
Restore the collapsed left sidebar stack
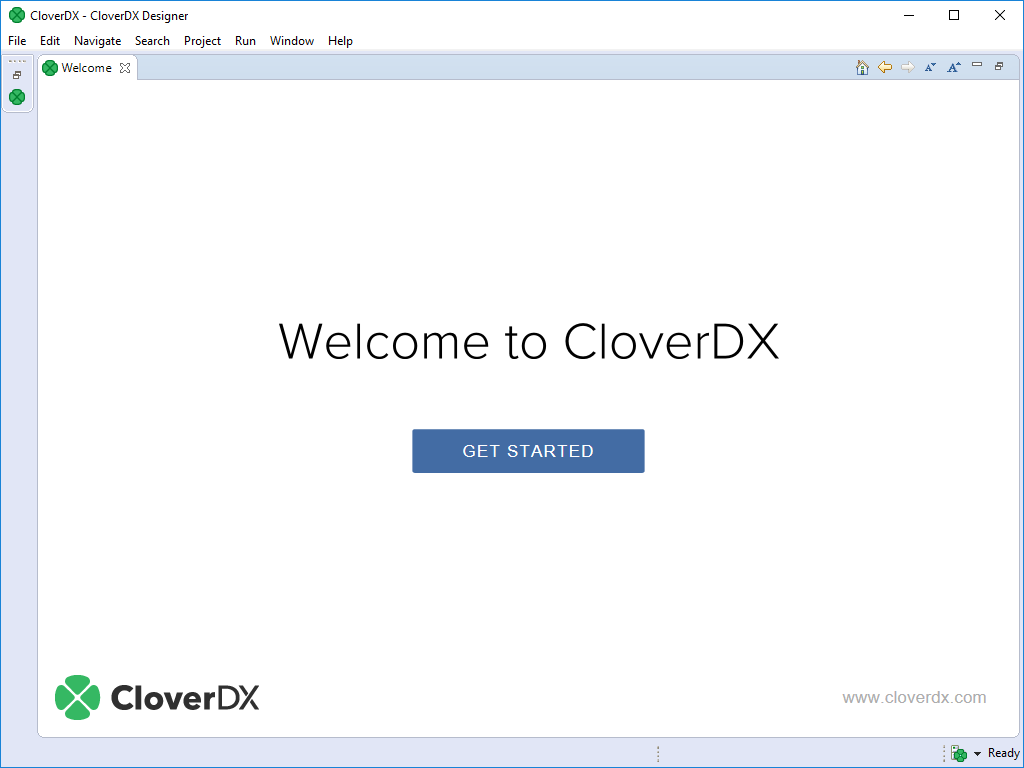coord(17,75)
